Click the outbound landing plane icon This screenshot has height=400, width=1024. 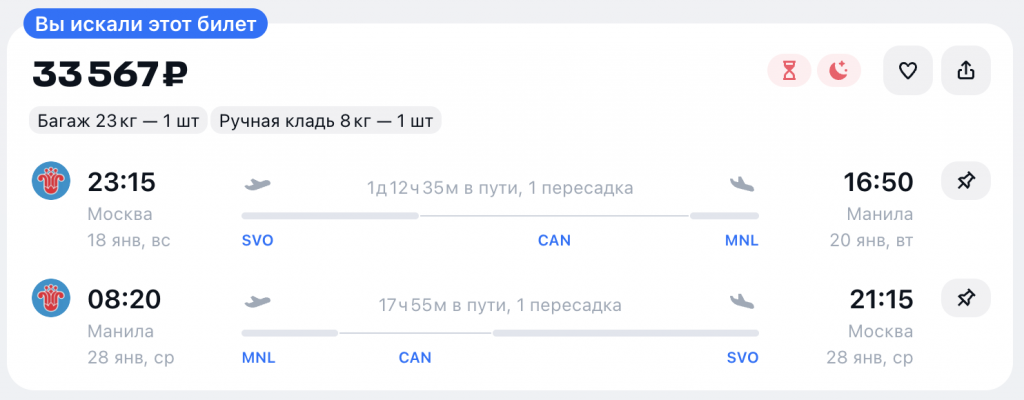click(742, 184)
